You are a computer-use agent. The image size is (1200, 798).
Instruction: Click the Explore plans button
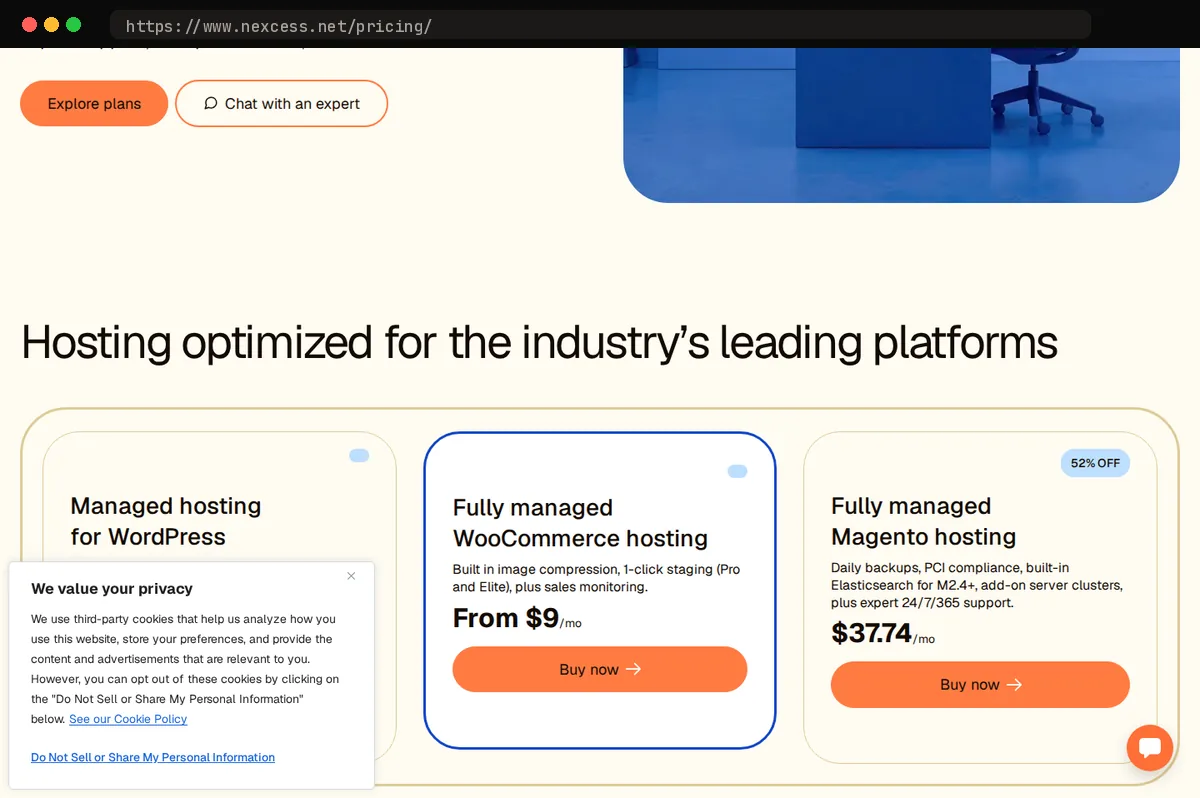94,104
